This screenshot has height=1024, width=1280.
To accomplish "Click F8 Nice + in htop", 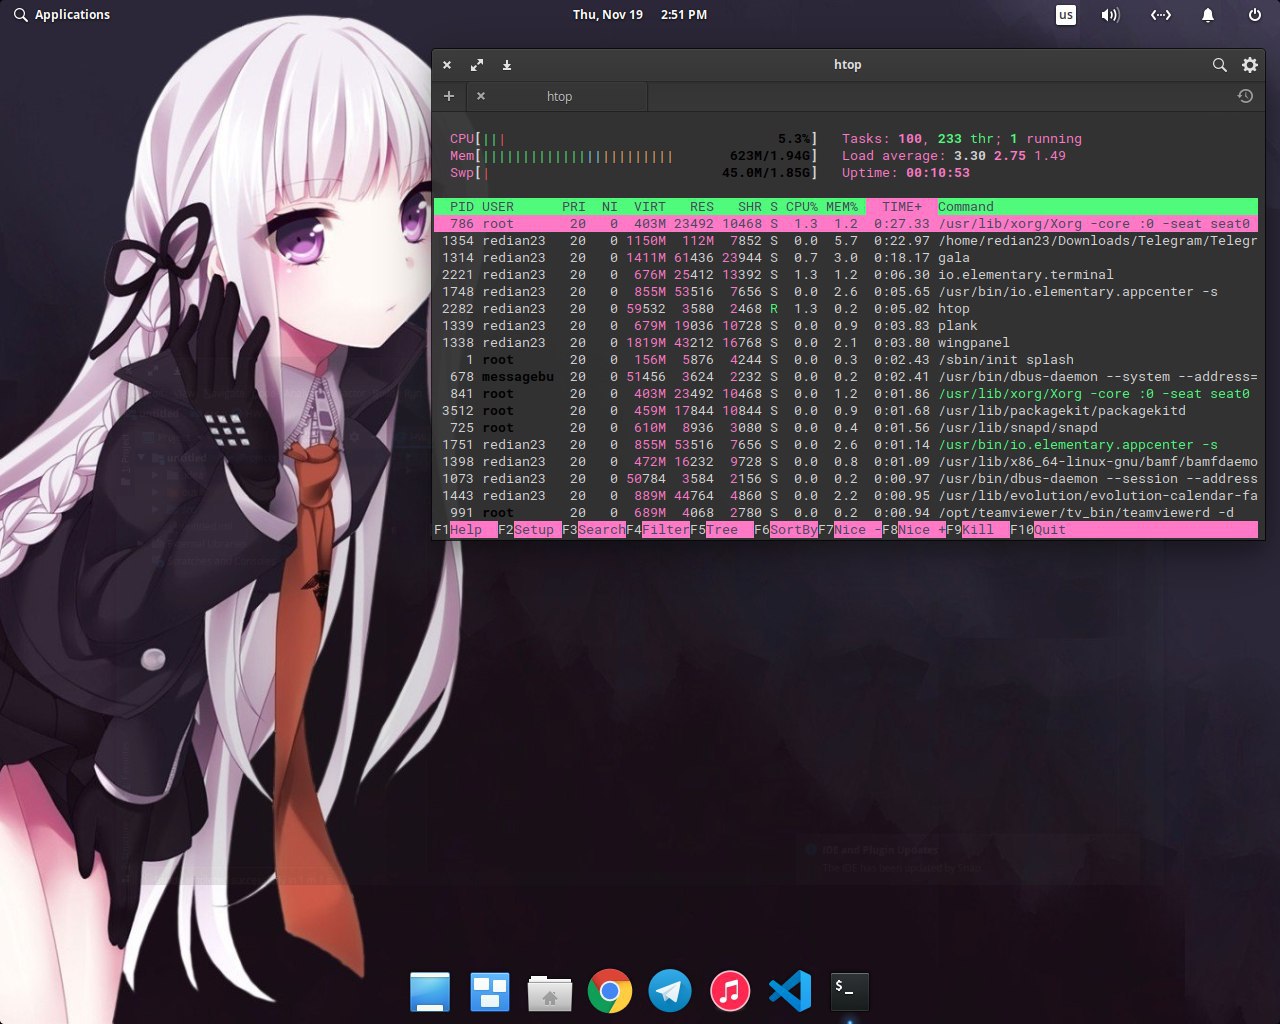I will tap(914, 530).
